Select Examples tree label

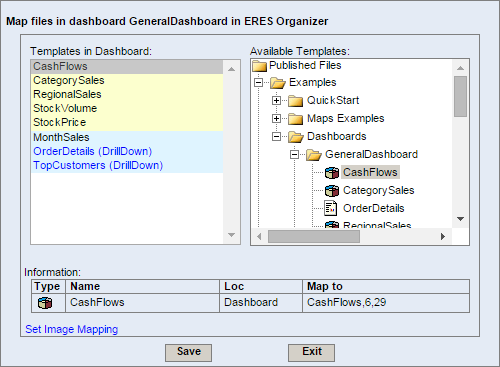coord(313,82)
